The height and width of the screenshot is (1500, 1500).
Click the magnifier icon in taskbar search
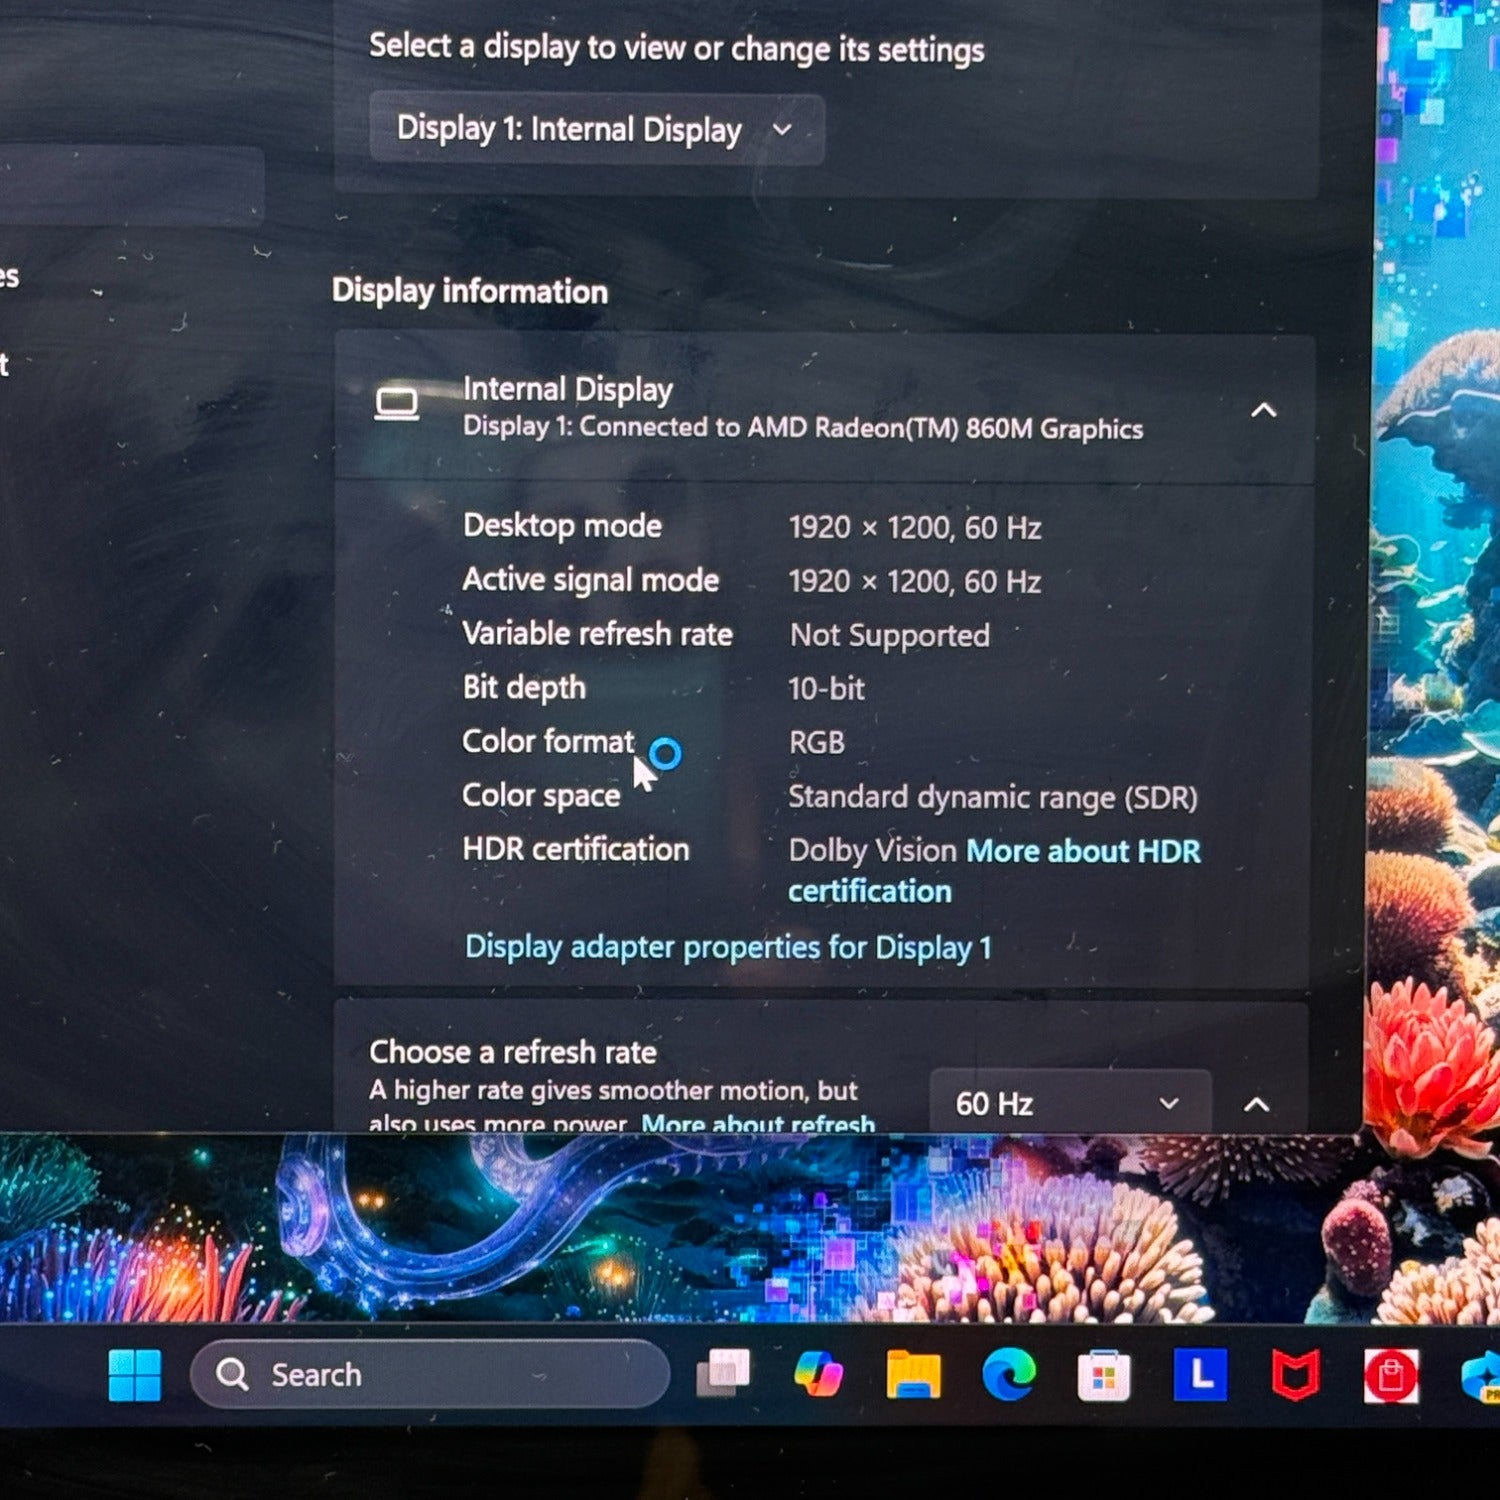click(x=232, y=1375)
